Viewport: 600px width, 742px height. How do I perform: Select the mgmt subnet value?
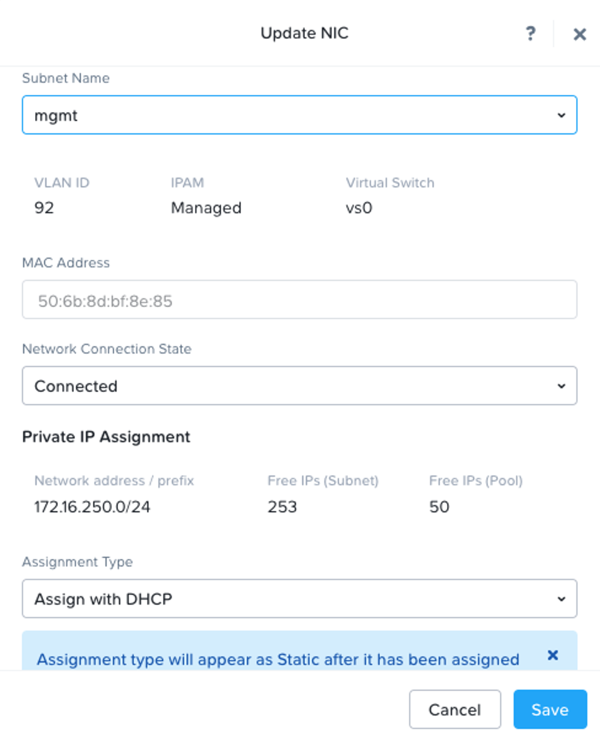pyautogui.click(x=56, y=116)
